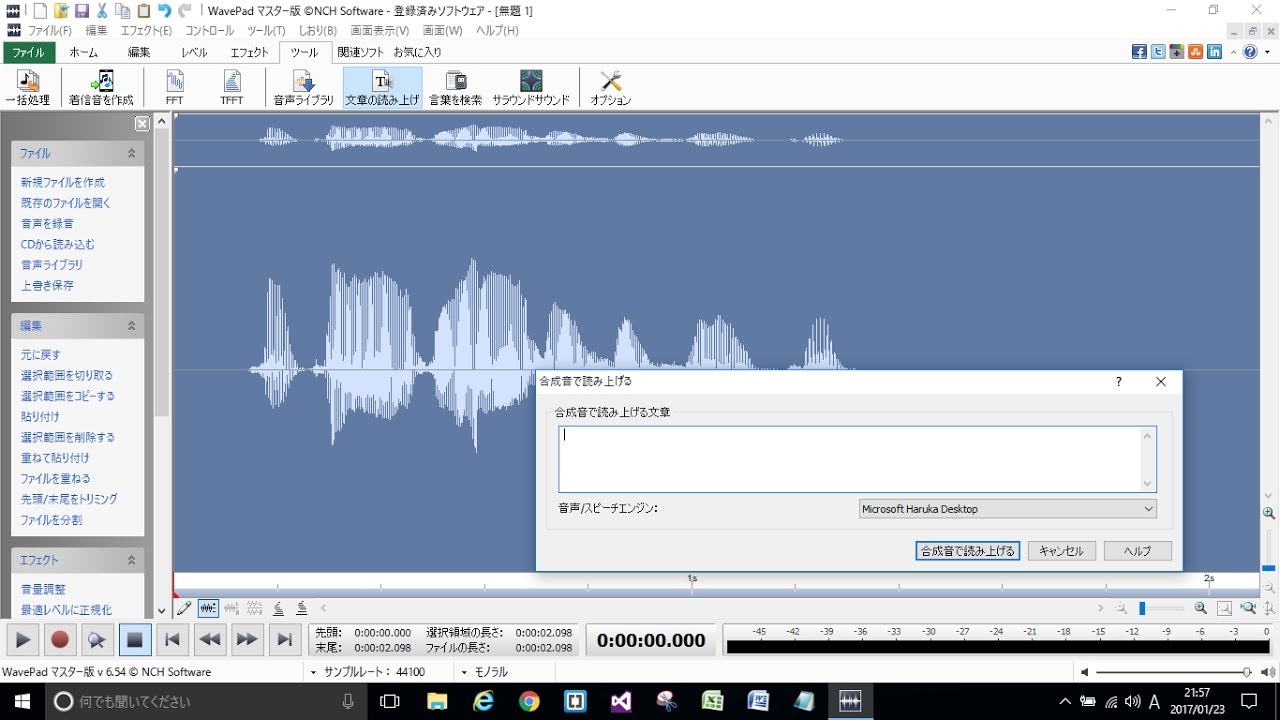Click the rewind button
The height and width of the screenshot is (720, 1280).
[210, 640]
